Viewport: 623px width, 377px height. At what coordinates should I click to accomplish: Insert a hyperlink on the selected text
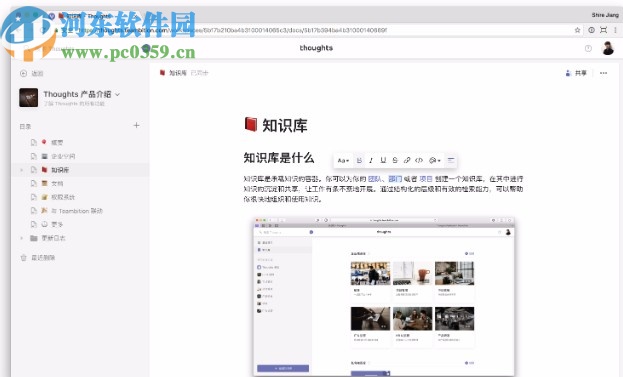[x=407, y=160]
